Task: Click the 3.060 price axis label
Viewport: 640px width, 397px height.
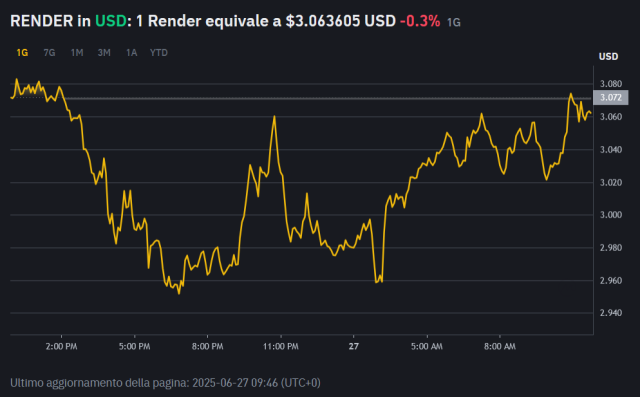Action: 611,117
